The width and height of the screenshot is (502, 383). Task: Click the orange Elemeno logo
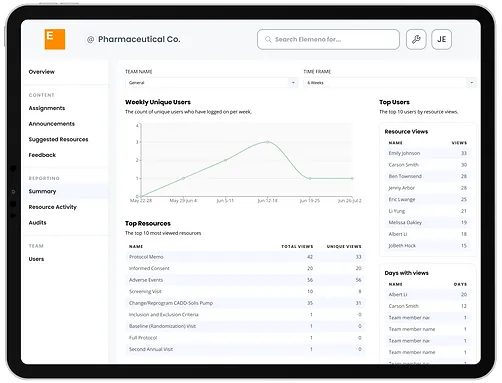pos(55,39)
